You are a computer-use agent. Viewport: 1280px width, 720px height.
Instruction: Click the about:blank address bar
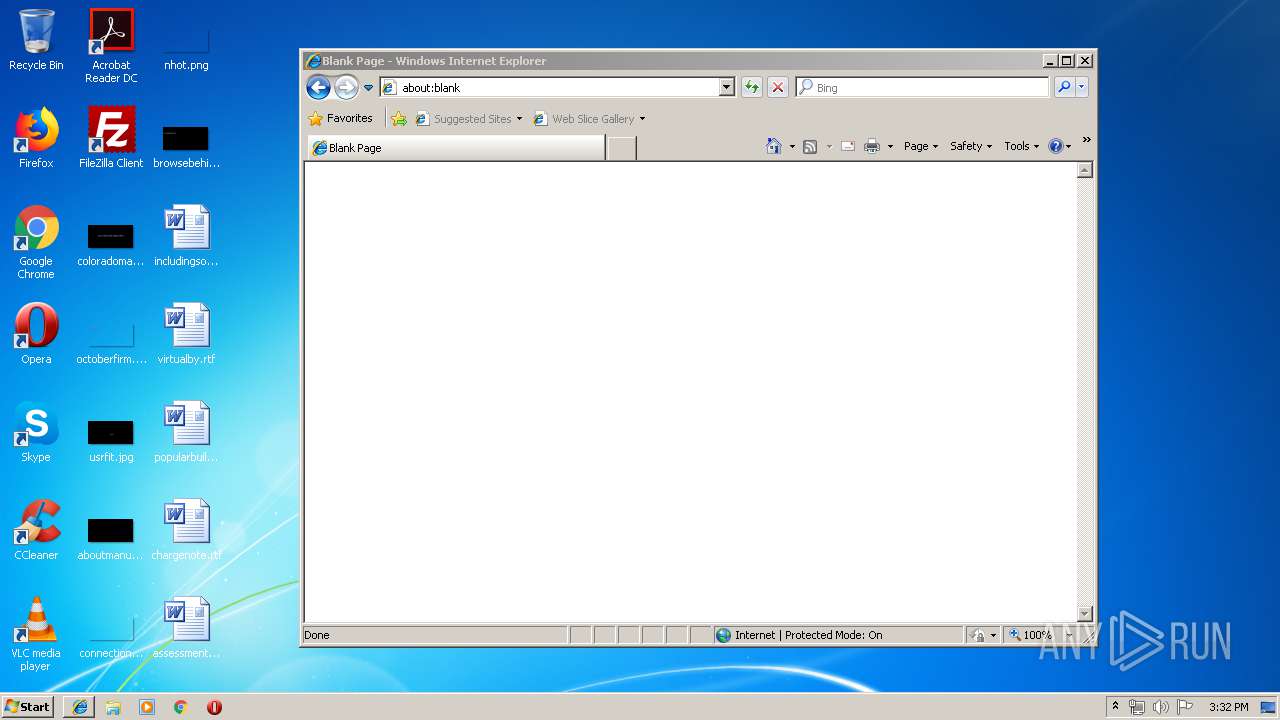[x=549, y=88]
